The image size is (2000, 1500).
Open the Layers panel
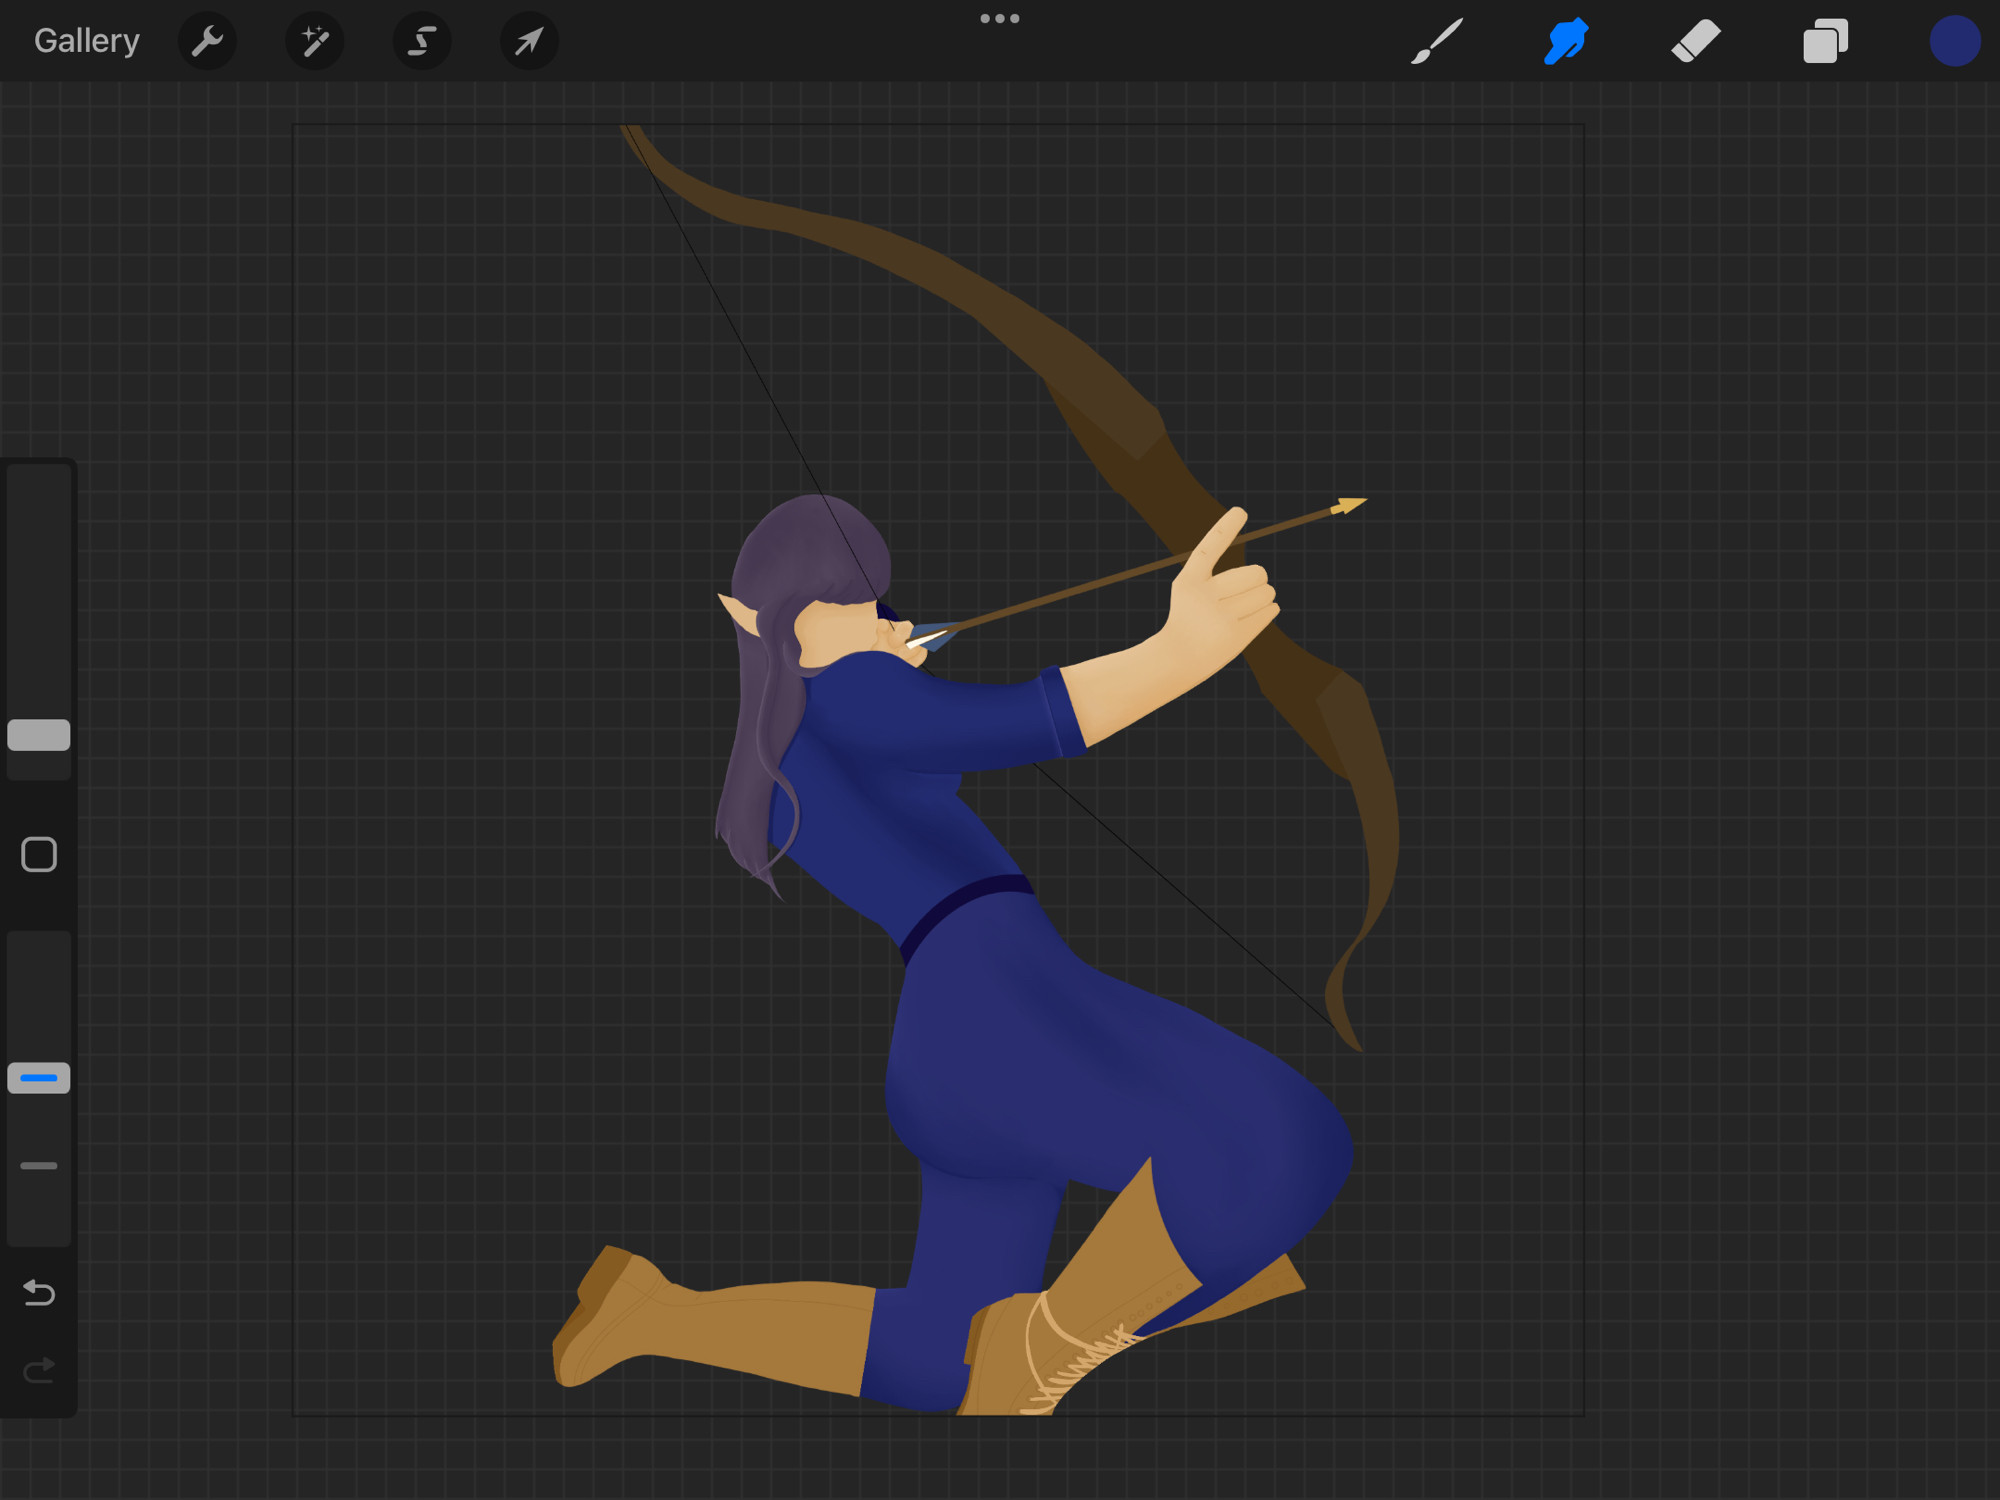1825,41
